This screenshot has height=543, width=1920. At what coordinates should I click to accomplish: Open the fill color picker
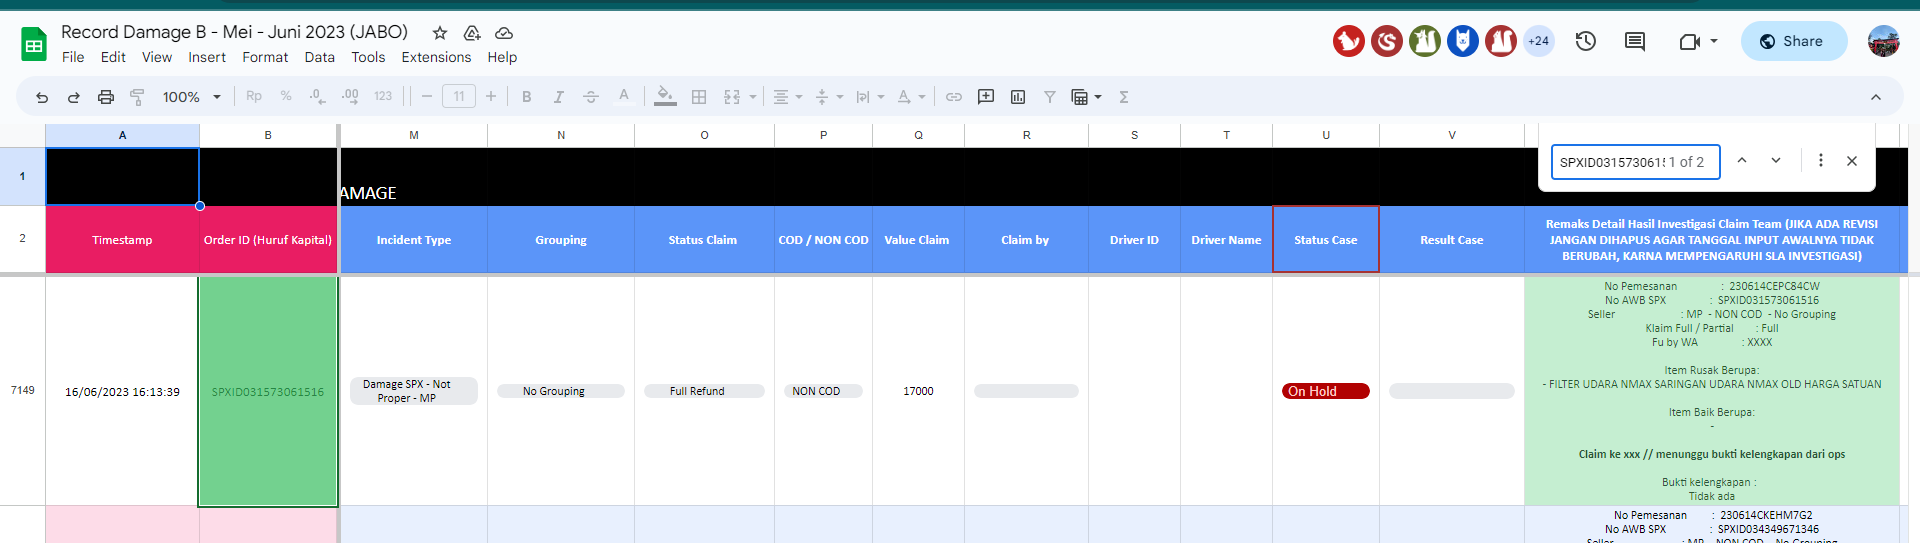[665, 97]
